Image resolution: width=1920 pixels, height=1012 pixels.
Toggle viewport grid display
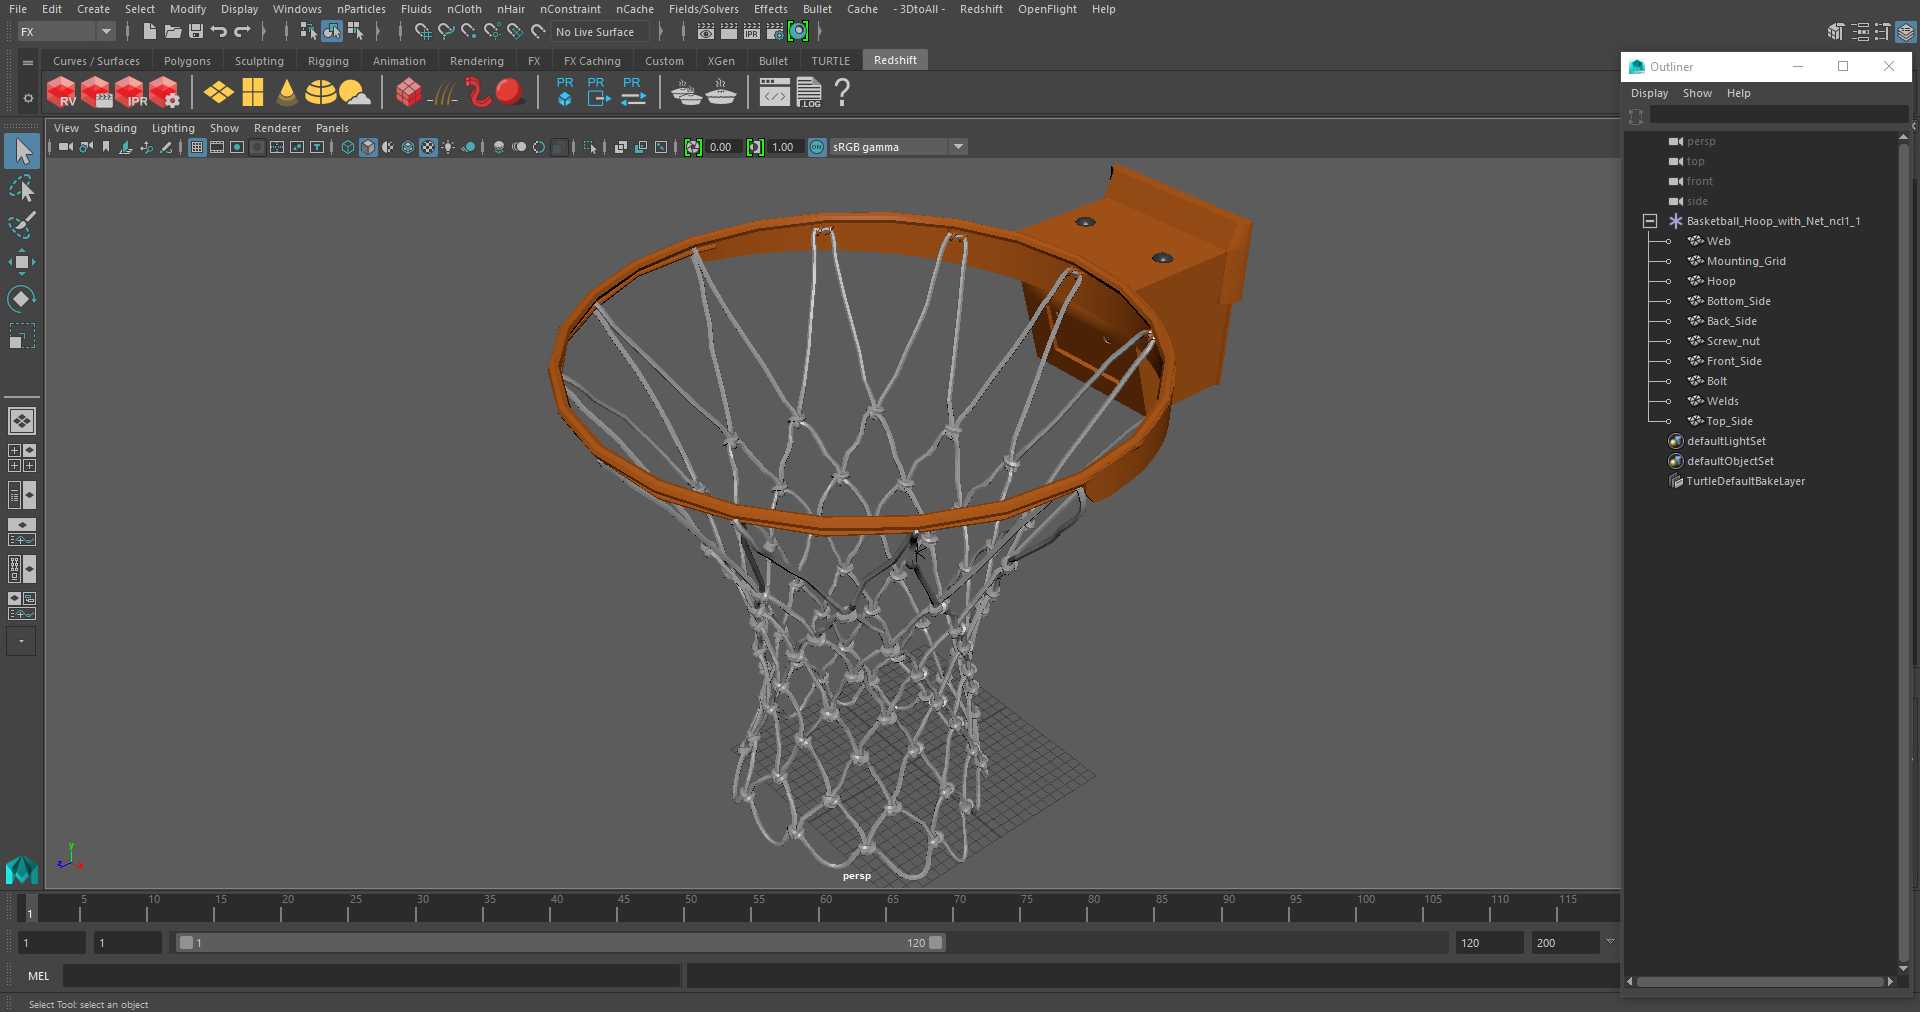[x=197, y=147]
